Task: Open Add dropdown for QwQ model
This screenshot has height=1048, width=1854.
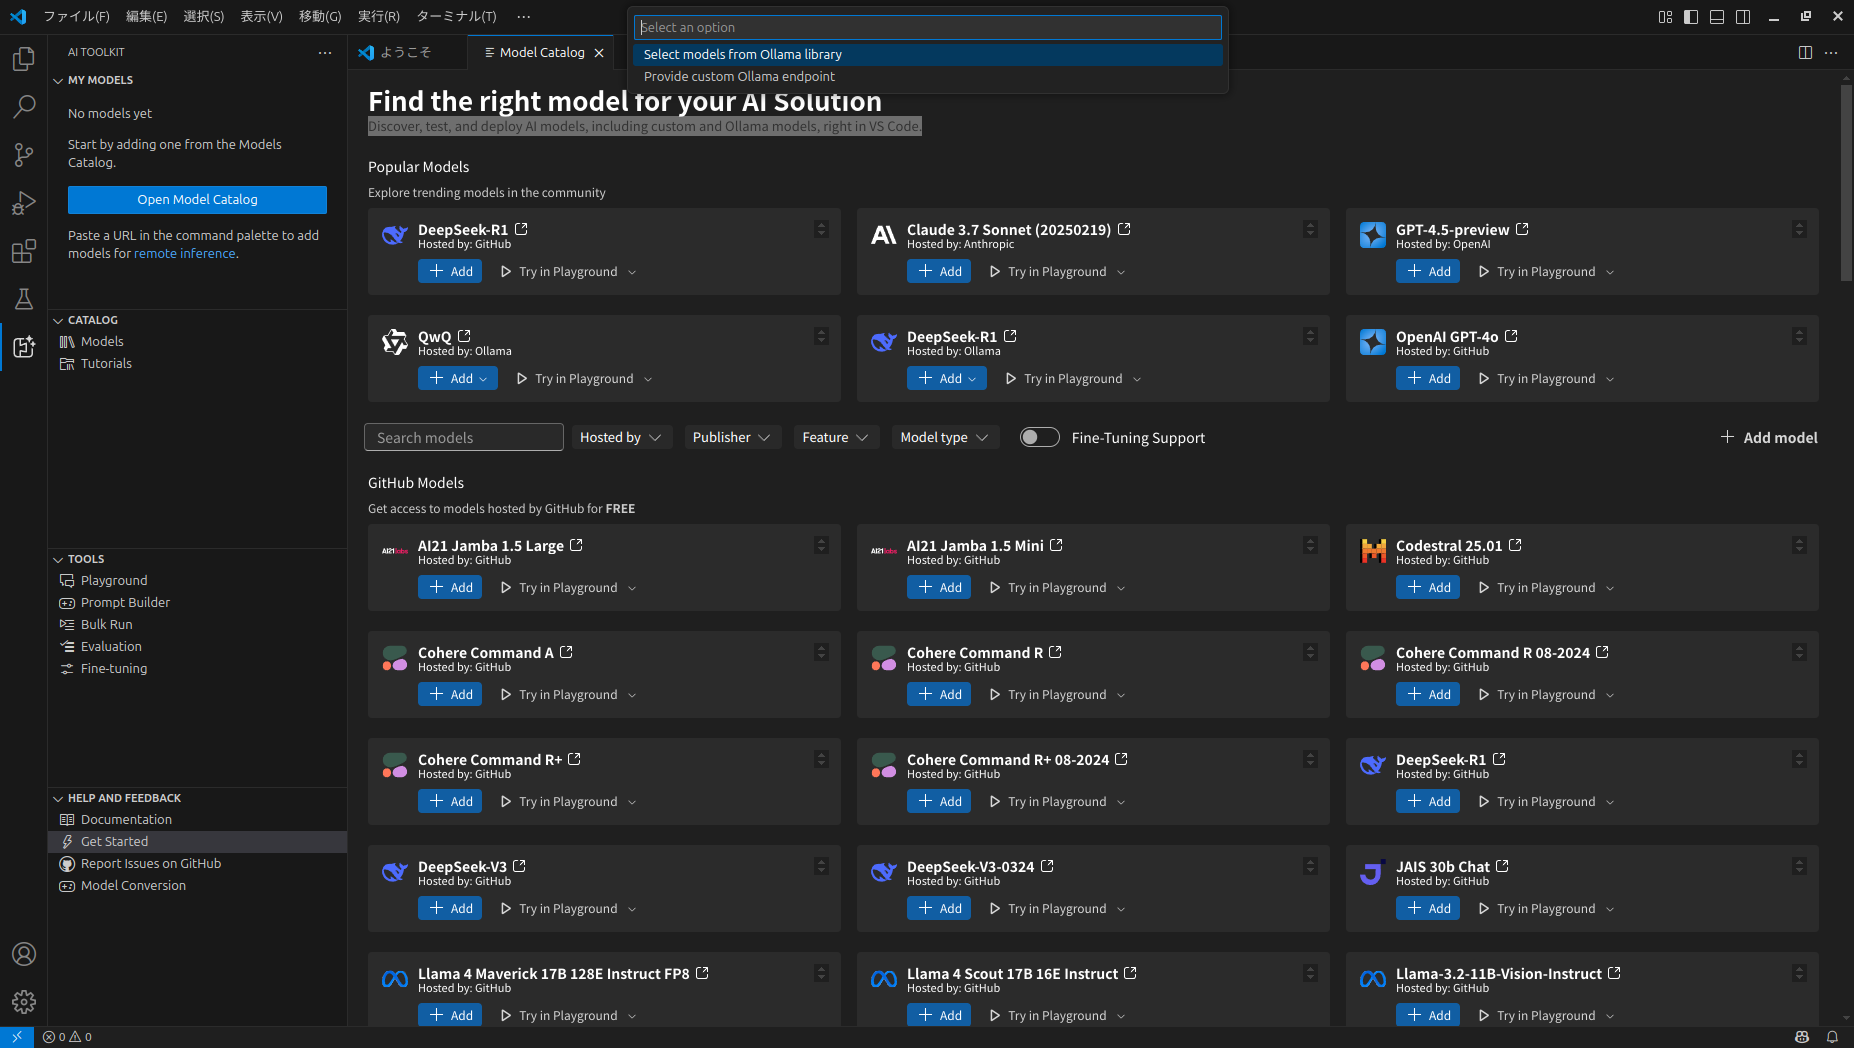Action: click(483, 379)
